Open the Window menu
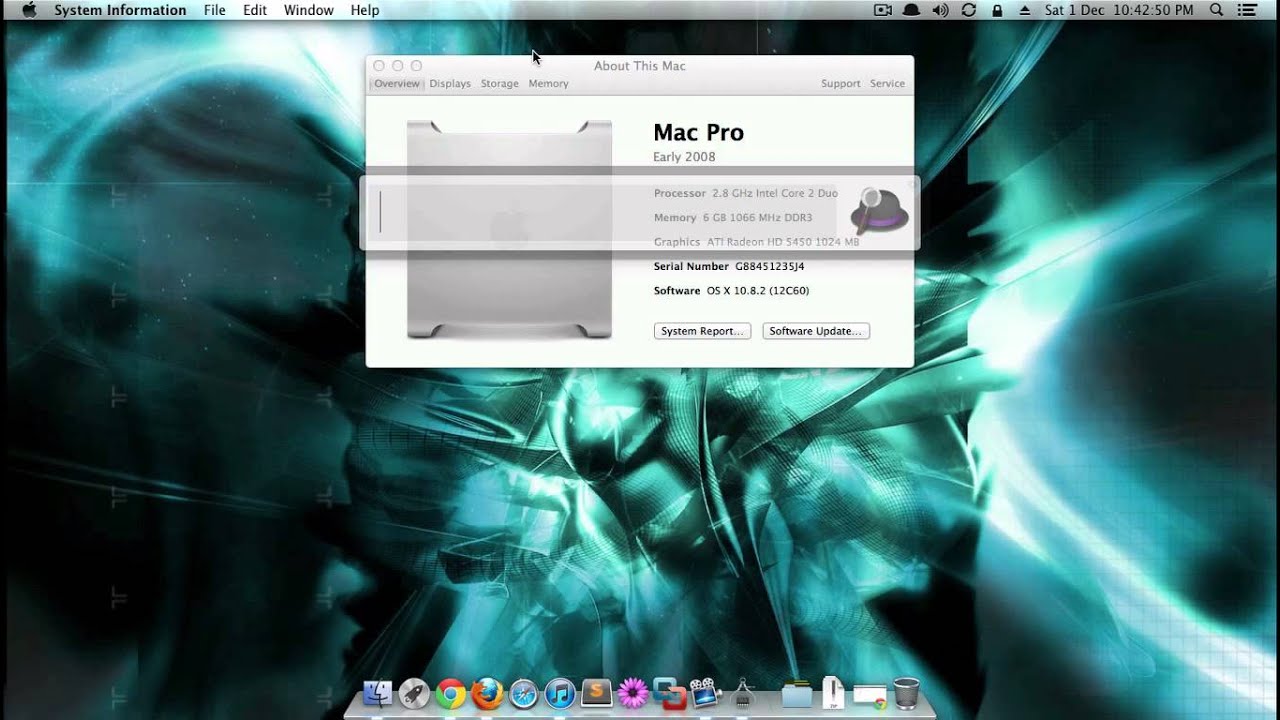The height and width of the screenshot is (720, 1280). tap(309, 10)
